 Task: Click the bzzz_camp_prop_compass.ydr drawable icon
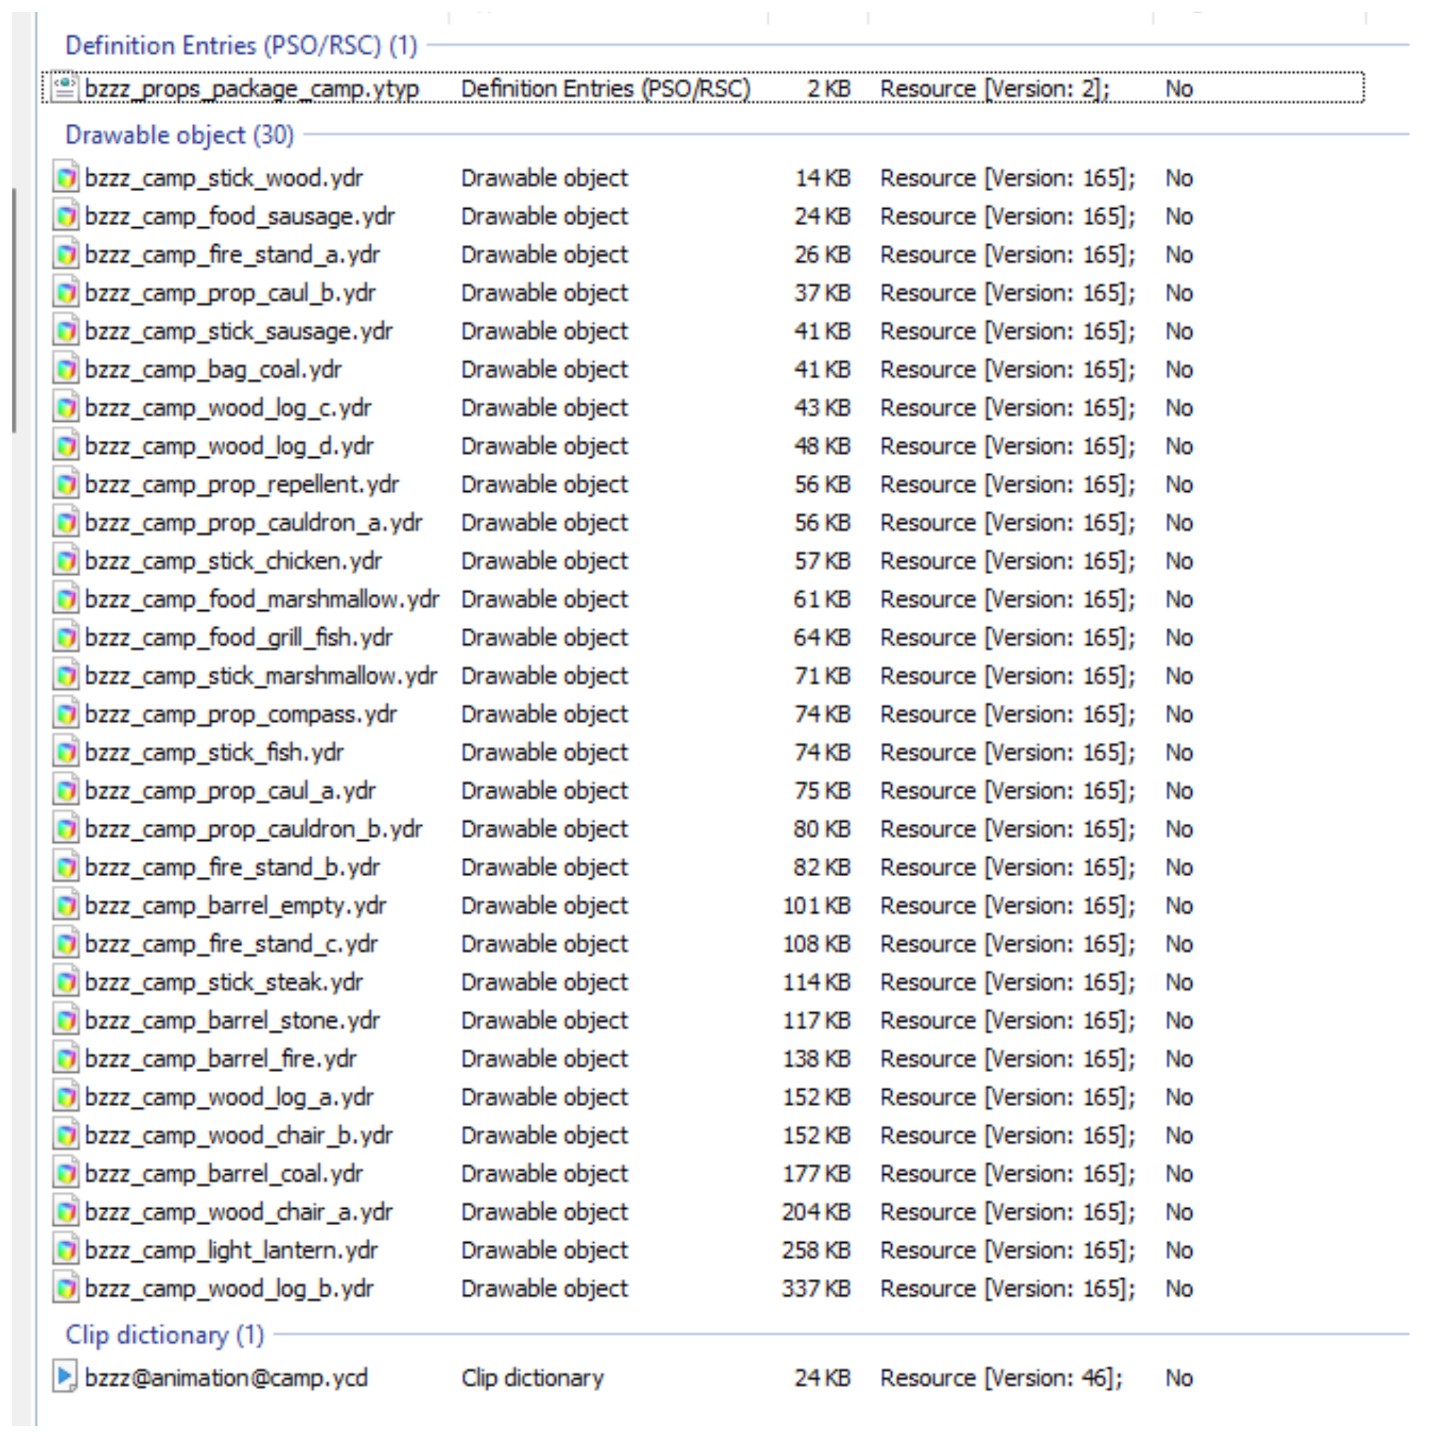pos(66,714)
